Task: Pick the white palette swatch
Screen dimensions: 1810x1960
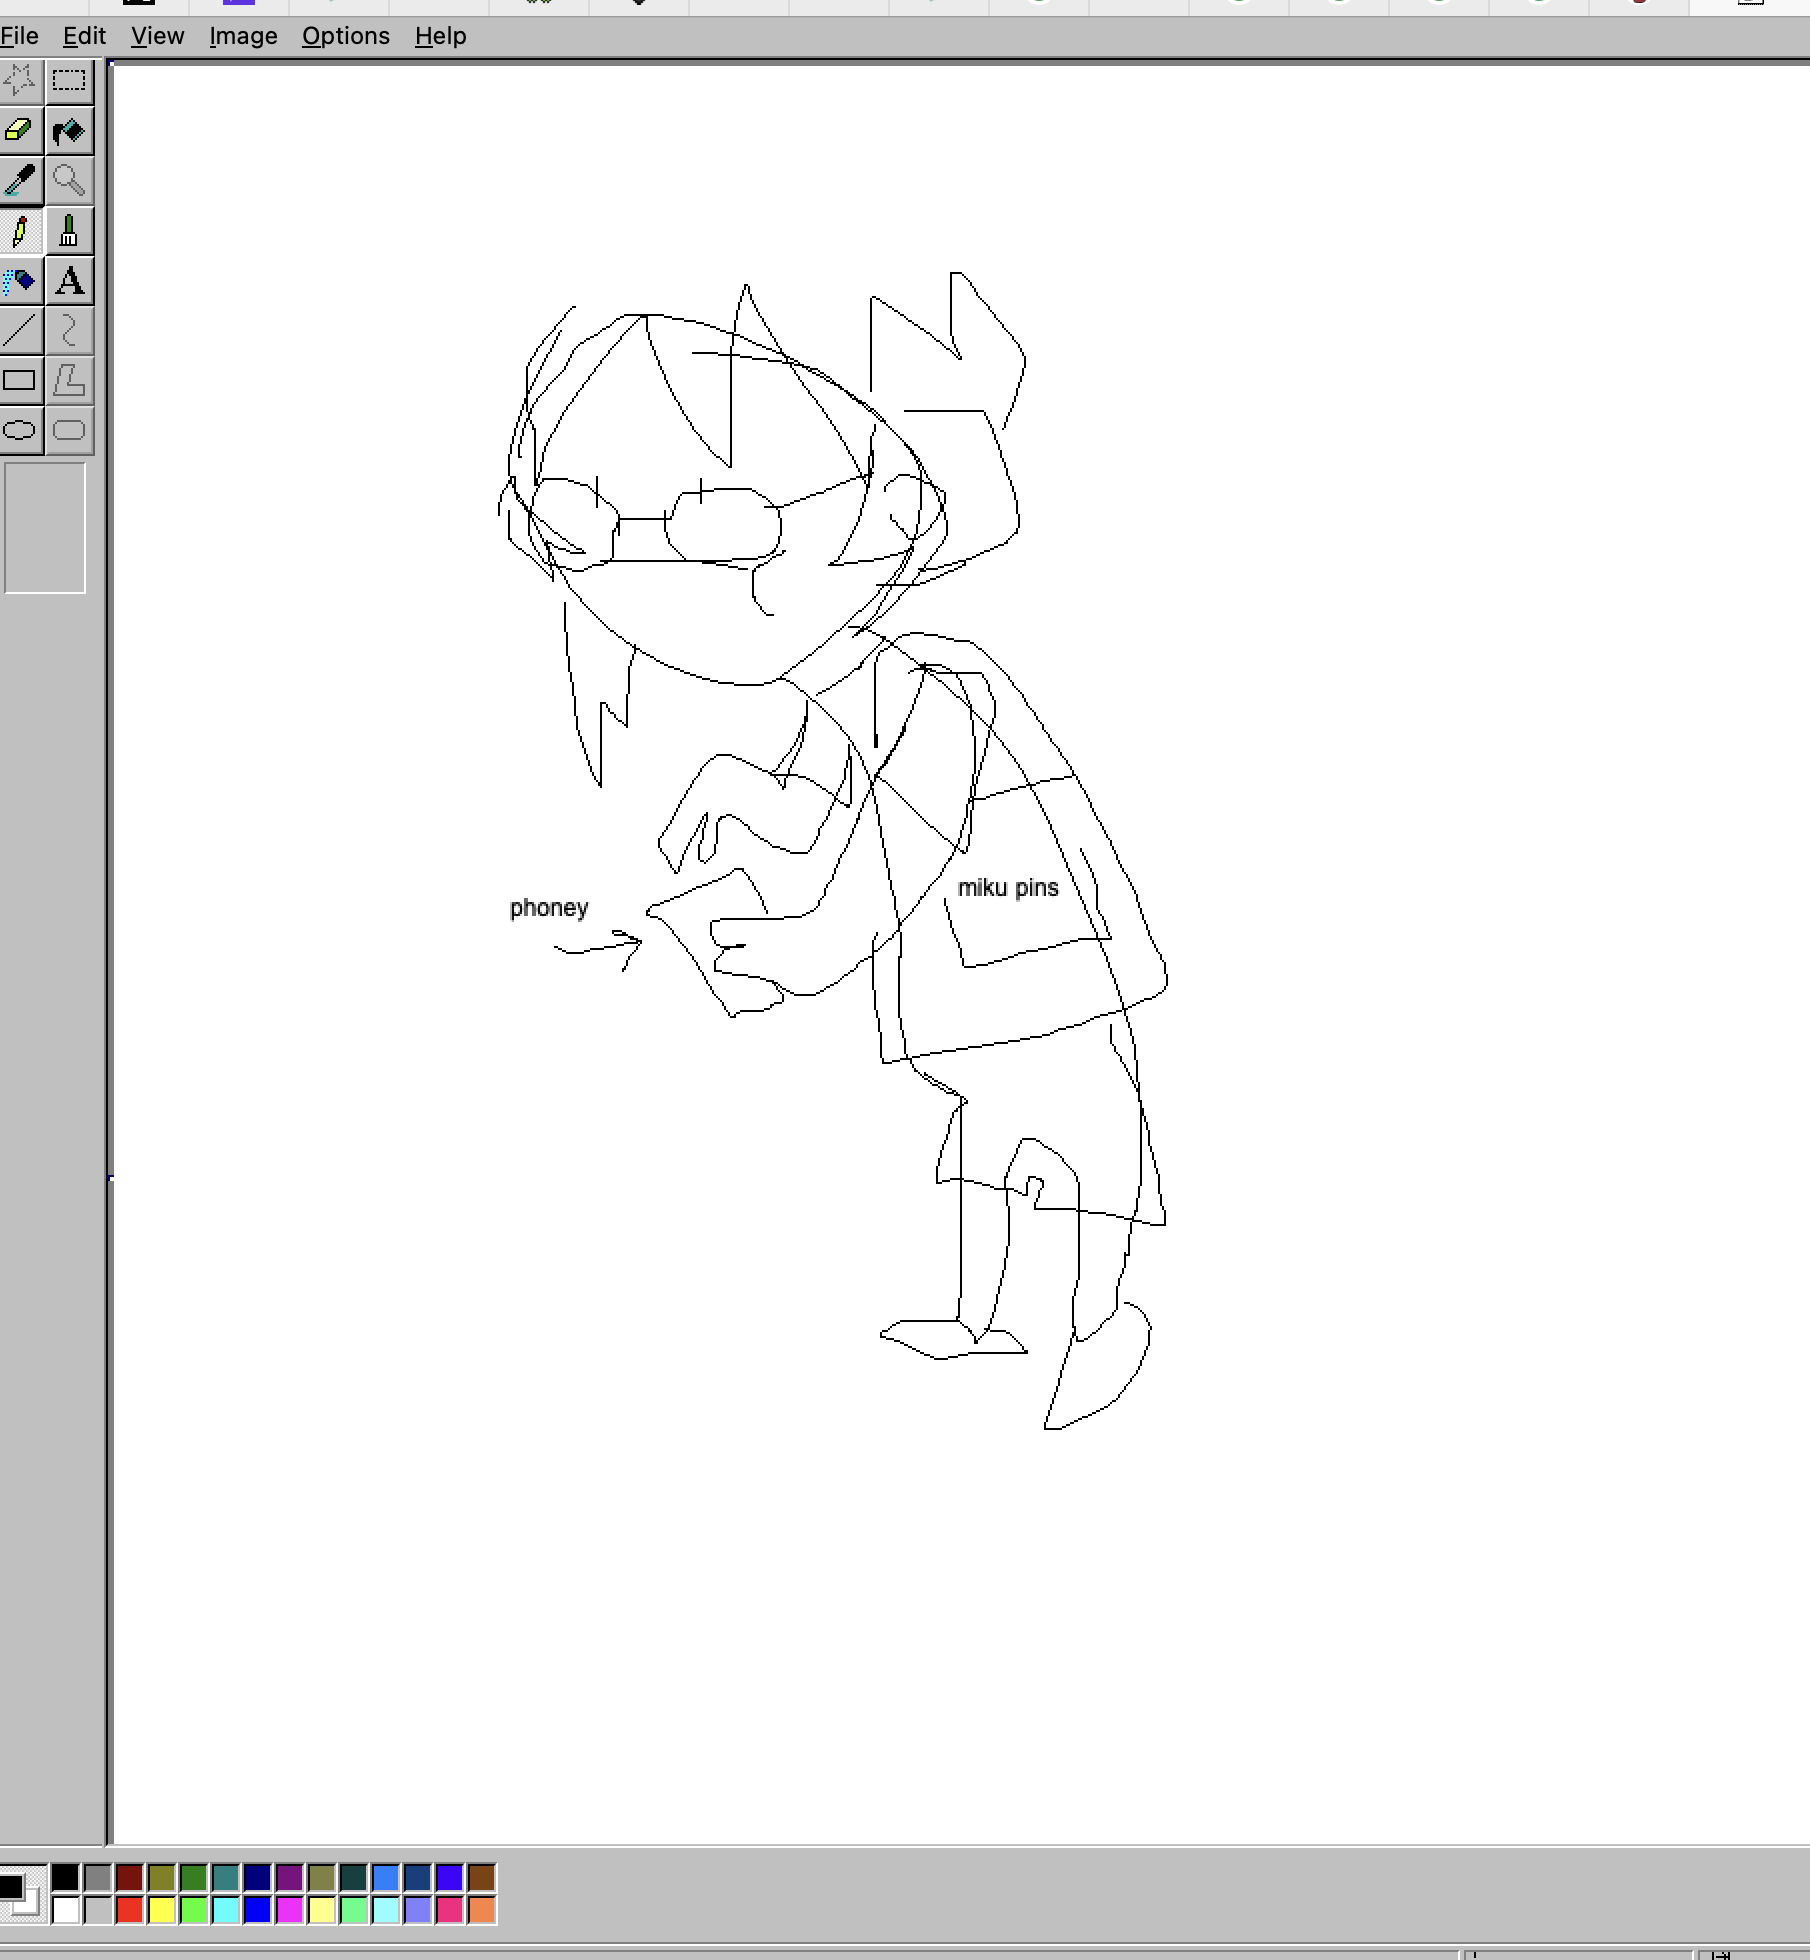Action: [66, 1910]
